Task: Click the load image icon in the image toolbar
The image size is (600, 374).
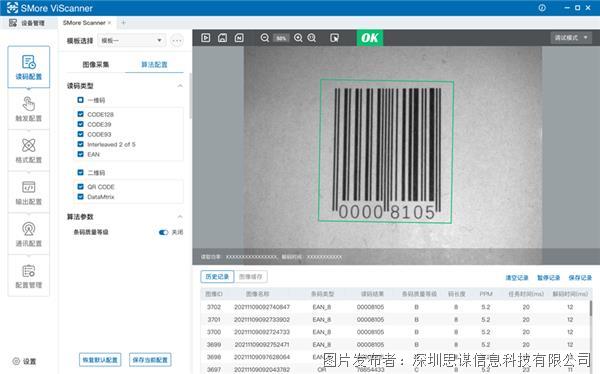Action: pyautogui.click(x=222, y=38)
